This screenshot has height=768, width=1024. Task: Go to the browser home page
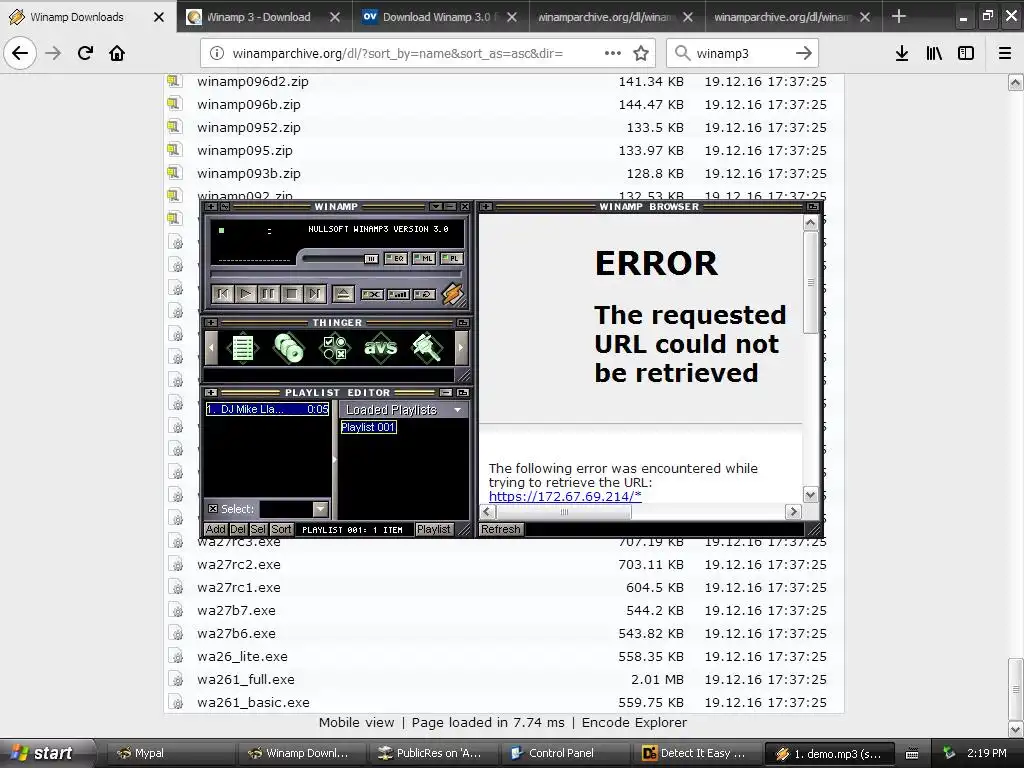(117, 53)
